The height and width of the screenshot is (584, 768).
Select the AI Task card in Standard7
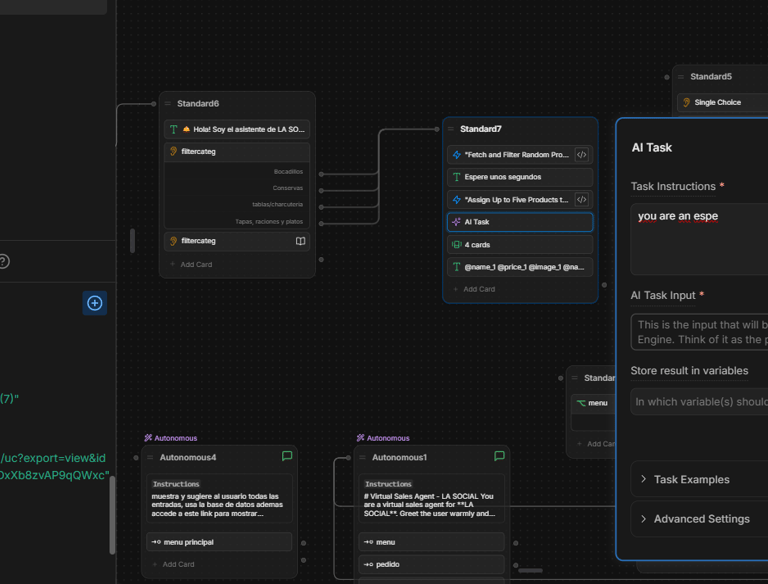pyautogui.click(x=520, y=222)
